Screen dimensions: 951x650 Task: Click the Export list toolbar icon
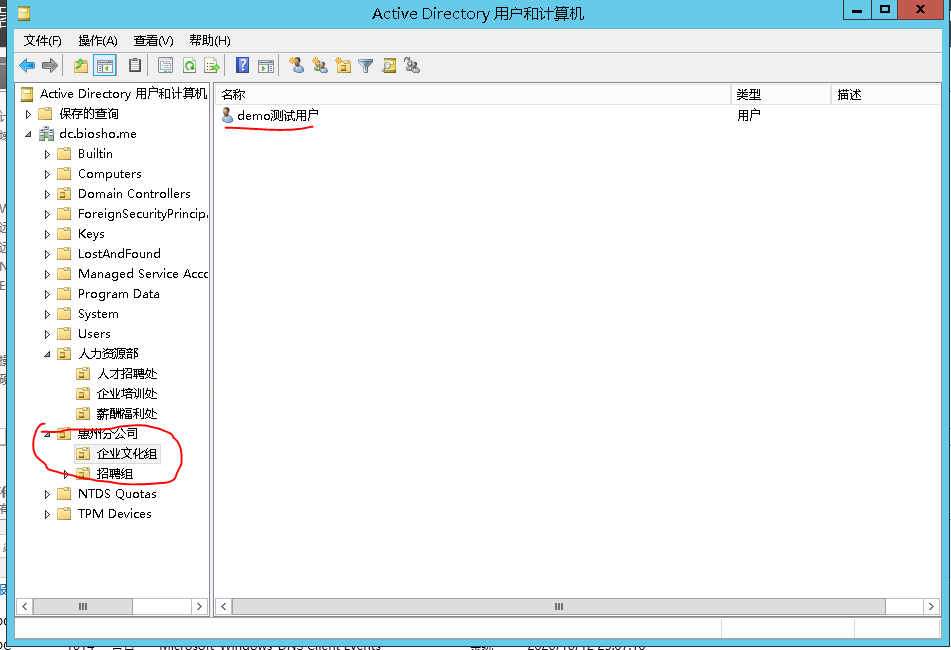tap(211, 66)
